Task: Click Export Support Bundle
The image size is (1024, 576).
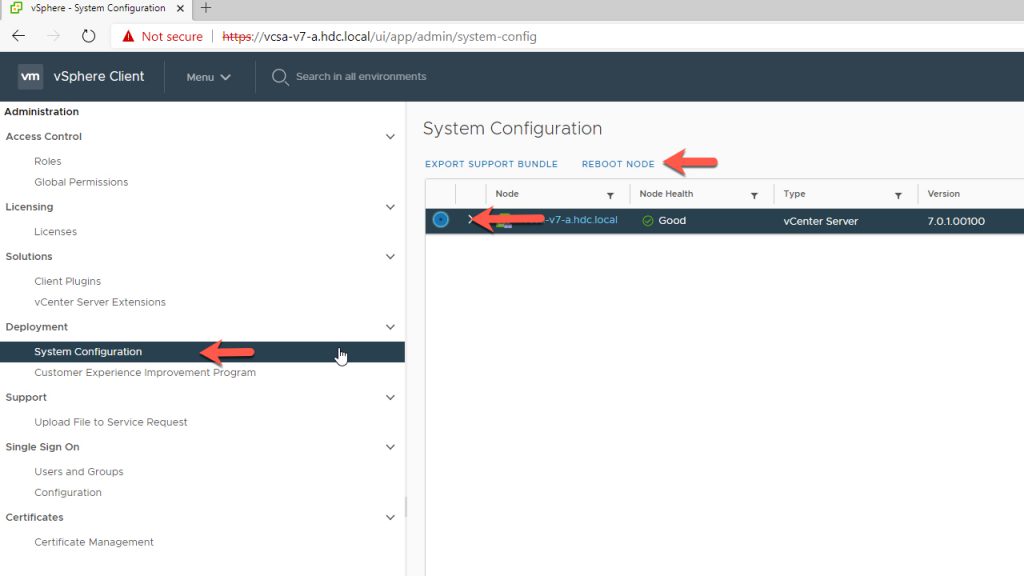Action: (x=491, y=164)
